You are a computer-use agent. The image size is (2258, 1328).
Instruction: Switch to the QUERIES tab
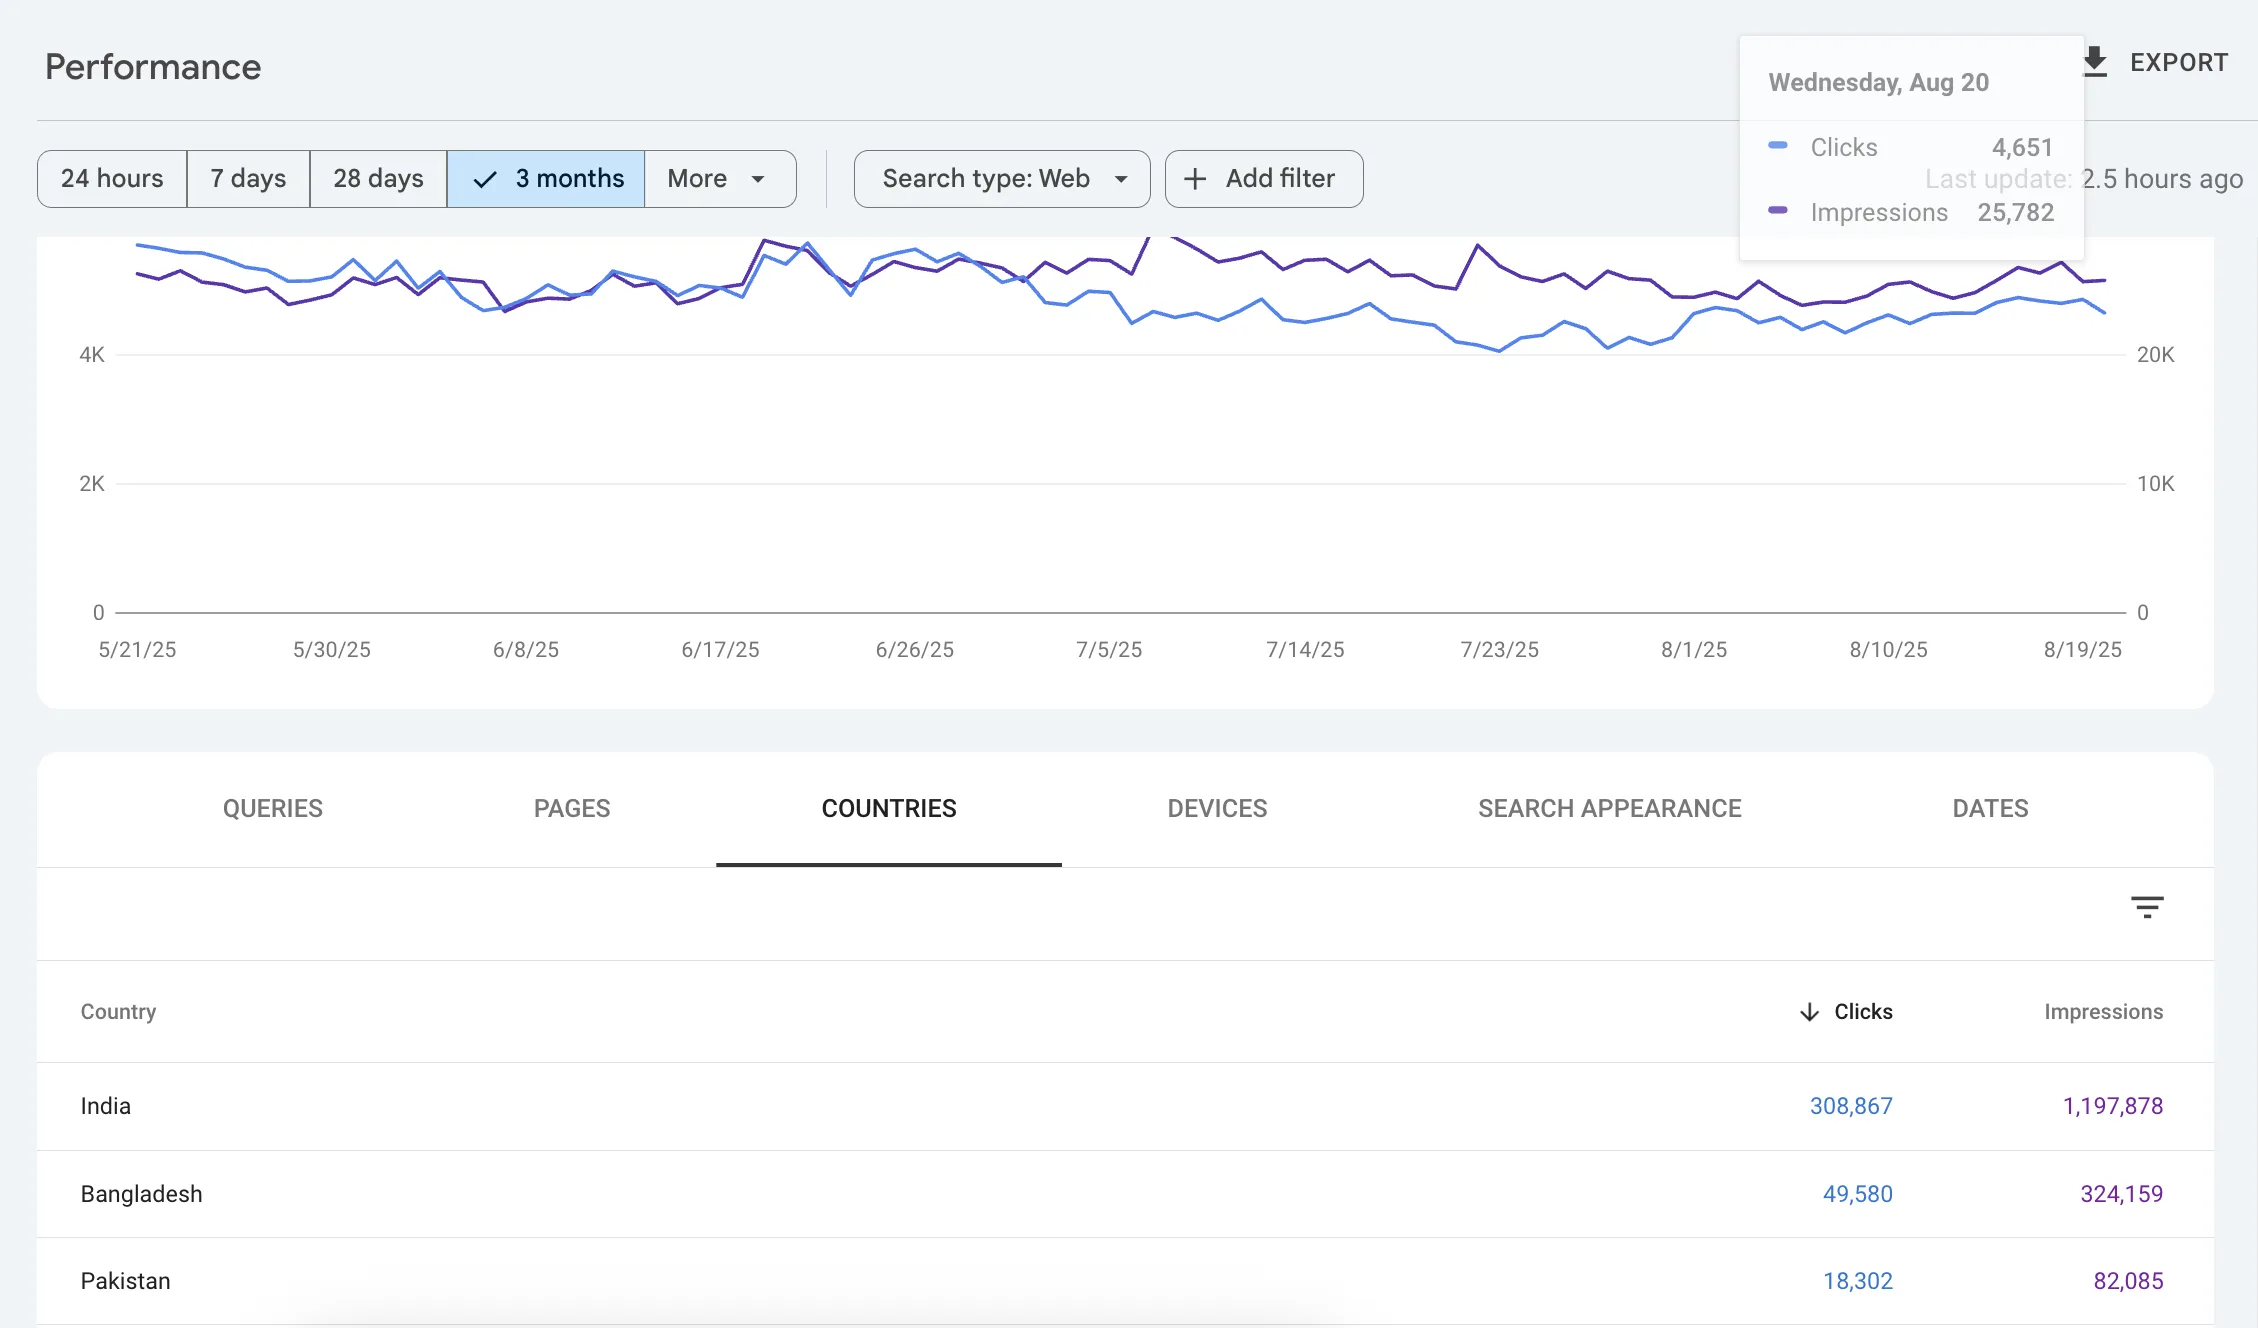[273, 809]
